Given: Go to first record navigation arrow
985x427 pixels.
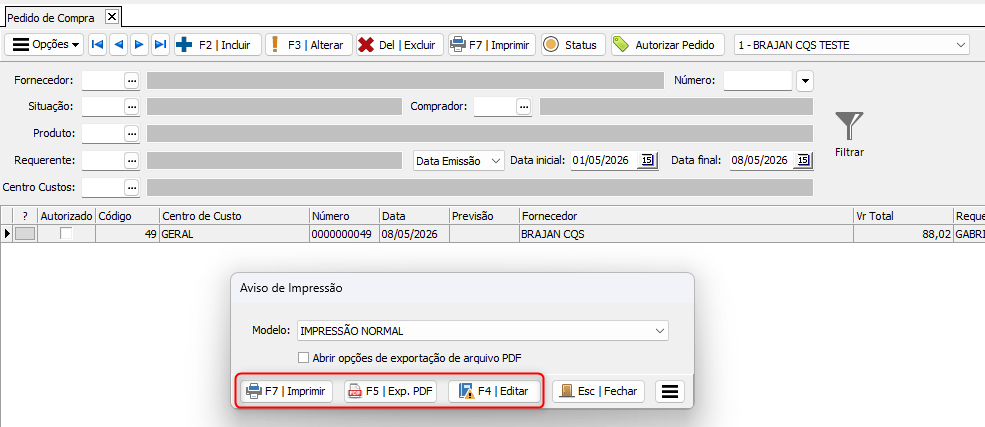Looking at the screenshot, I should pyautogui.click(x=97, y=45).
